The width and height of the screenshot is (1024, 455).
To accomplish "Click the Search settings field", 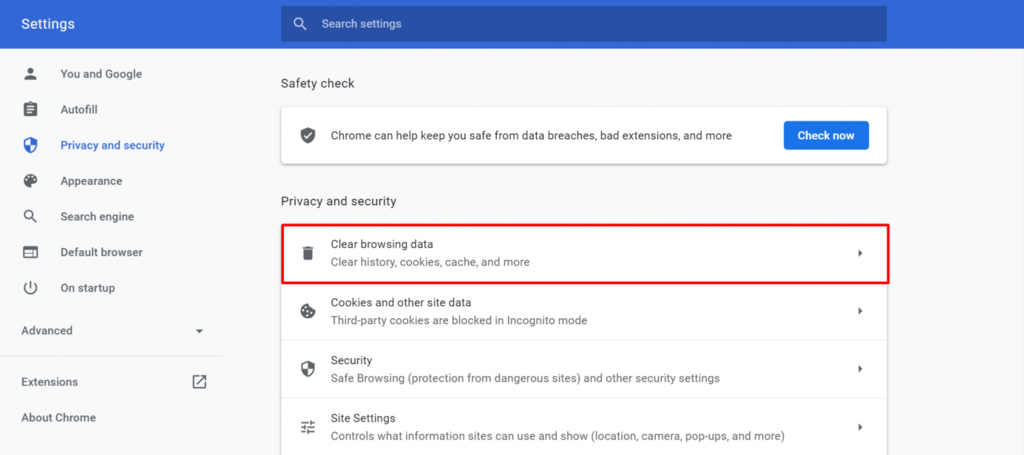I will [x=584, y=24].
